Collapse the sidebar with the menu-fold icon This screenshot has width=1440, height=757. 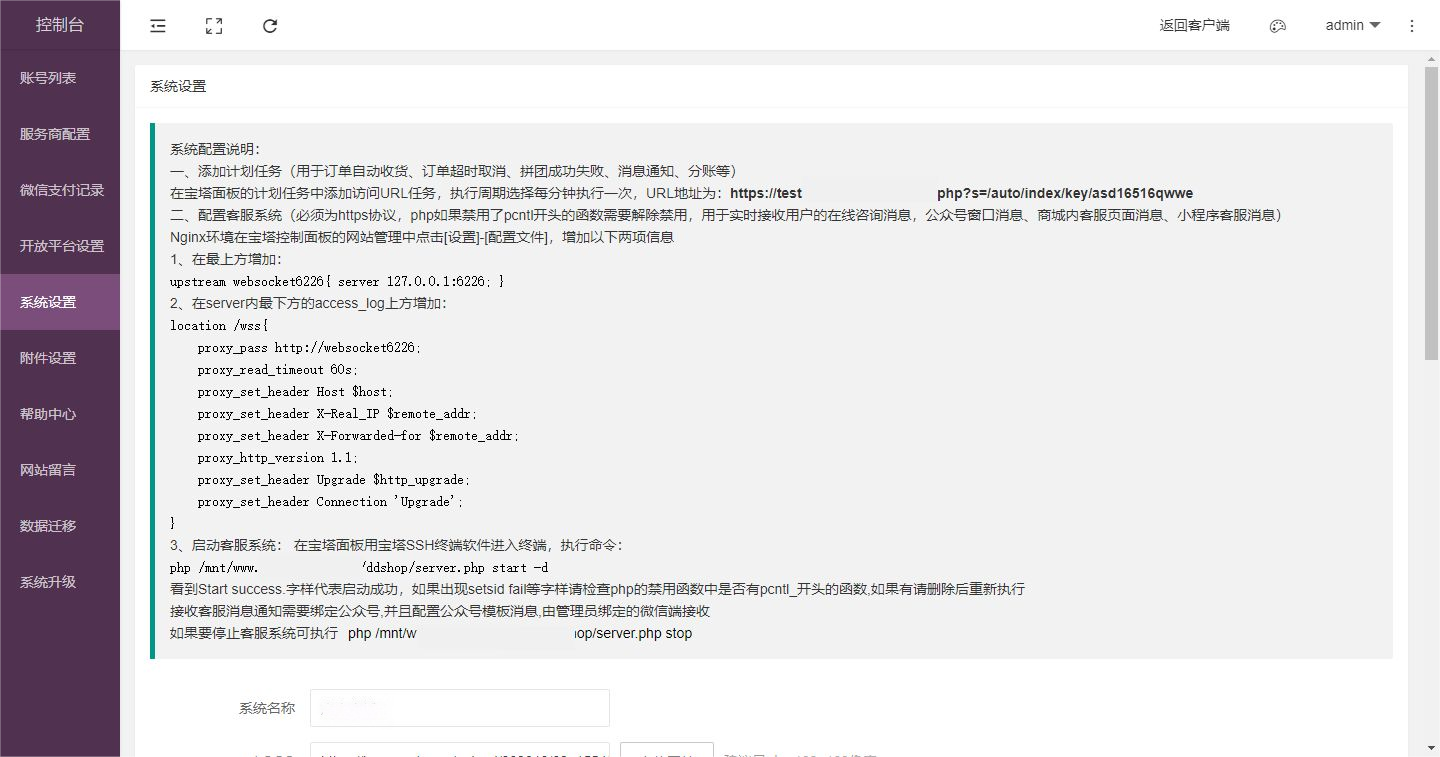coord(158,26)
